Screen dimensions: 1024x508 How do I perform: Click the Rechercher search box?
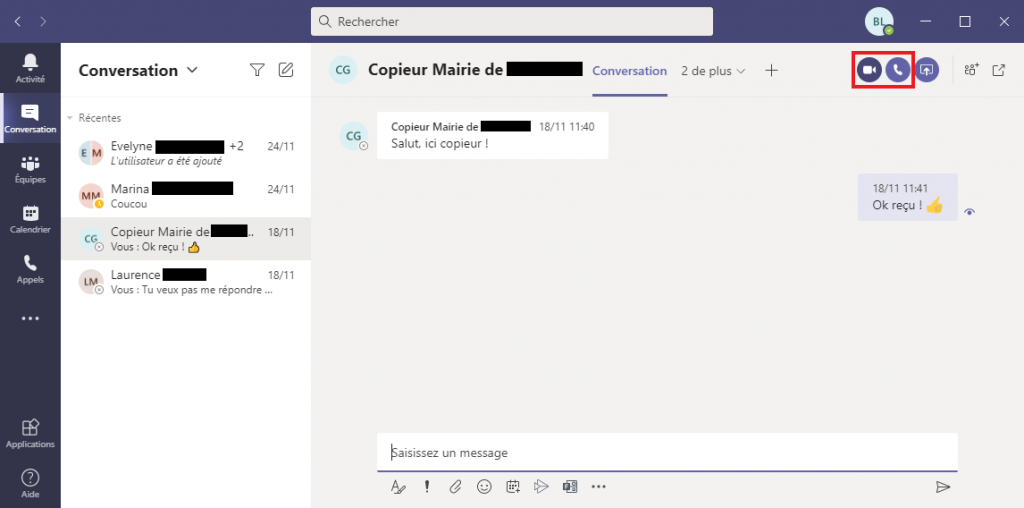coord(511,22)
